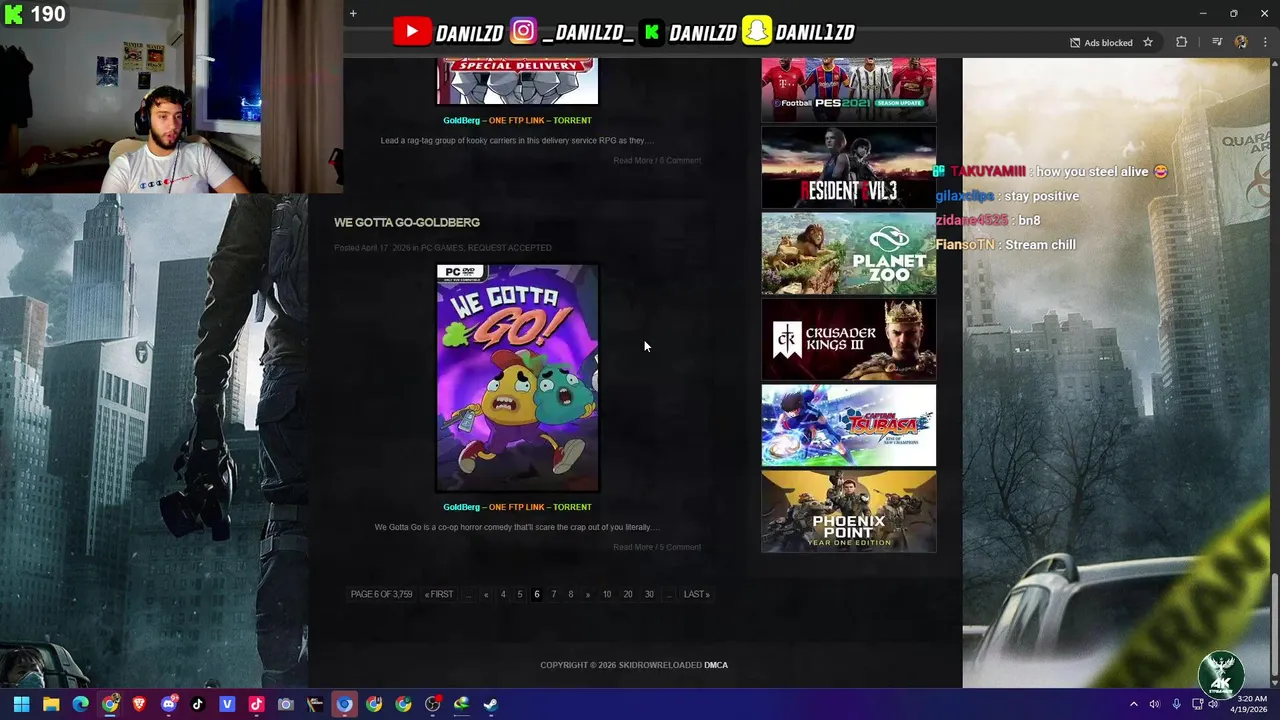This screenshot has height=720, width=1280.
Task: Click the browser vertical scrollbar thumb
Action: pyautogui.click(x=1274, y=625)
